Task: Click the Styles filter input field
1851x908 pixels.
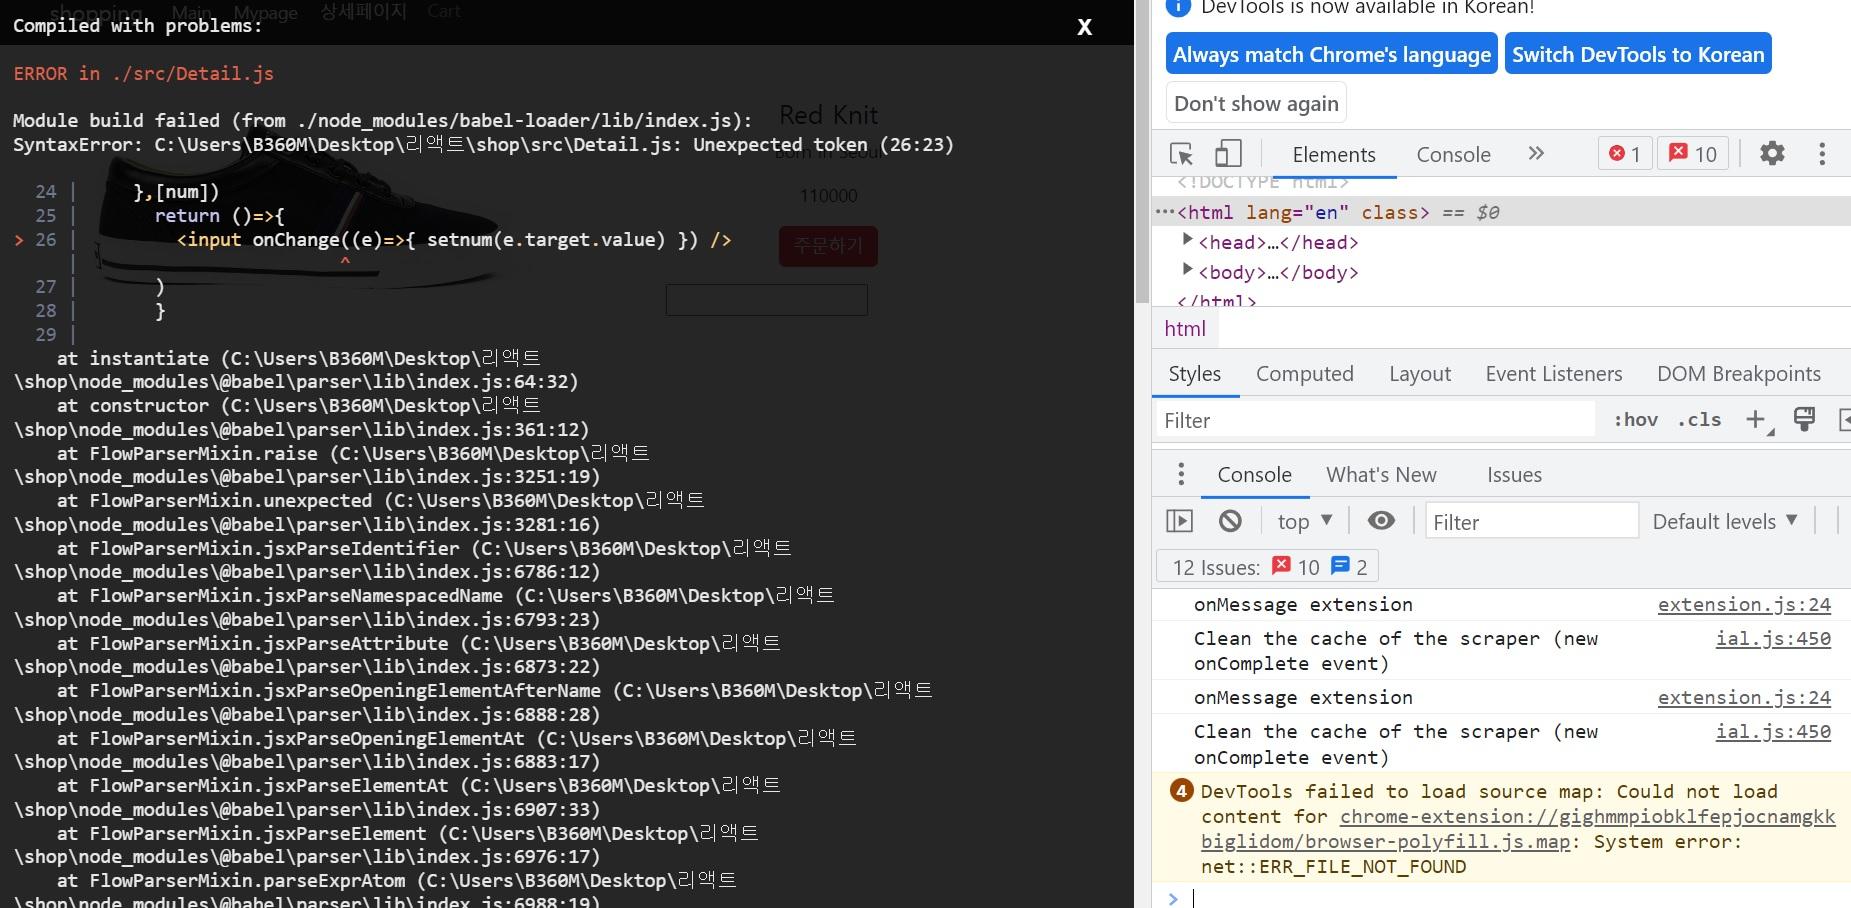Action: (1375, 420)
